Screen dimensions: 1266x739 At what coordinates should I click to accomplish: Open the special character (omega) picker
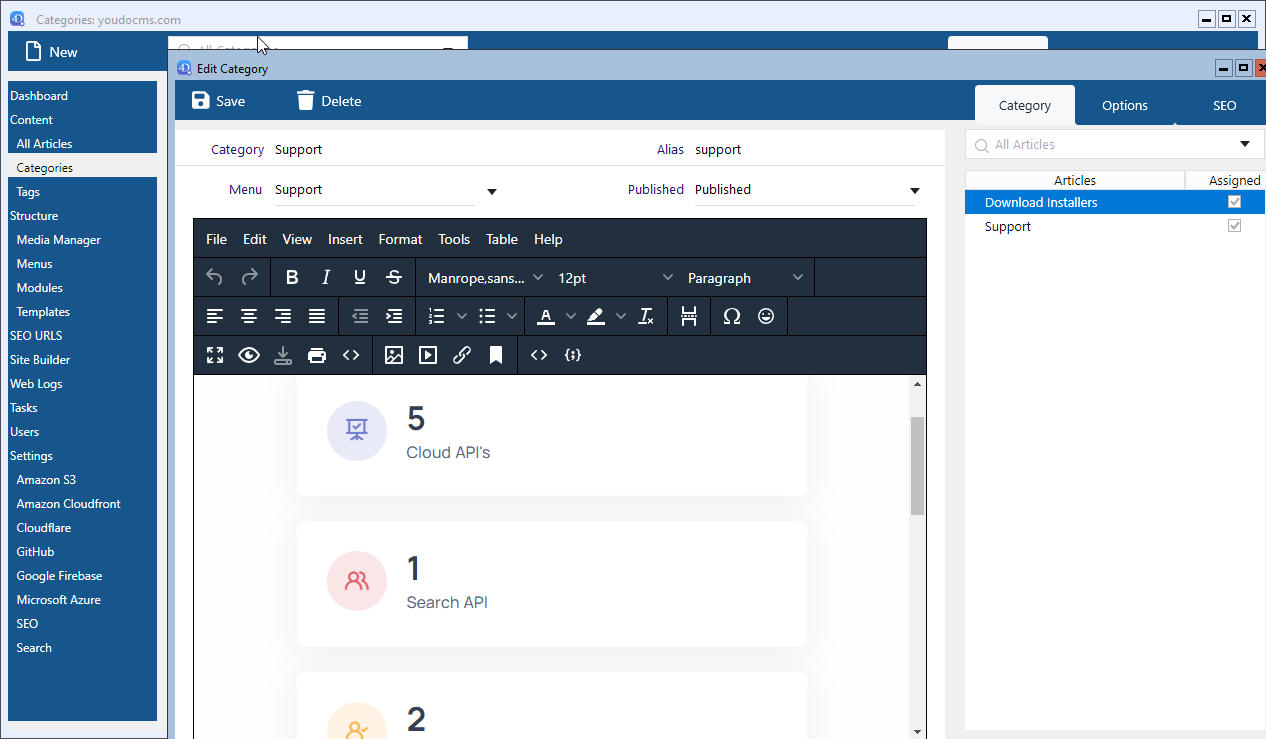[x=732, y=316]
